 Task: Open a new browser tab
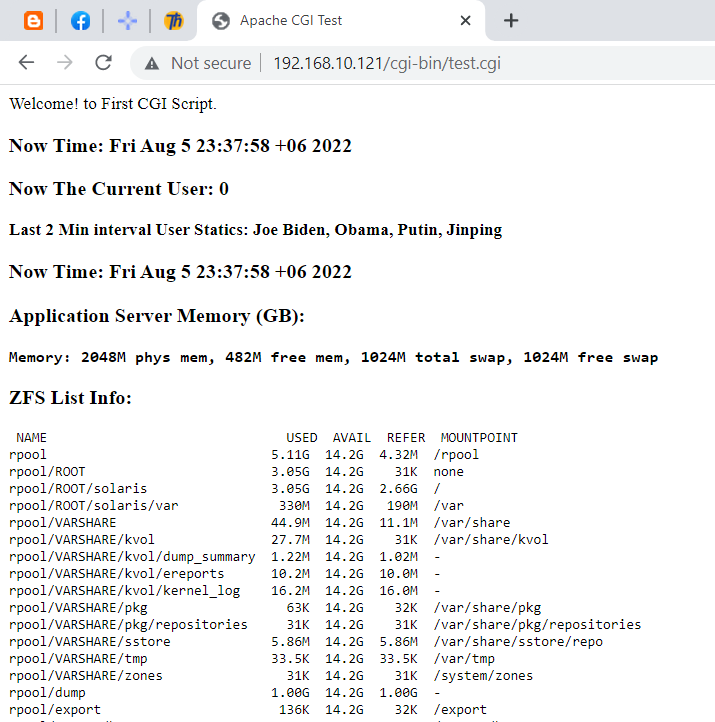[x=511, y=21]
